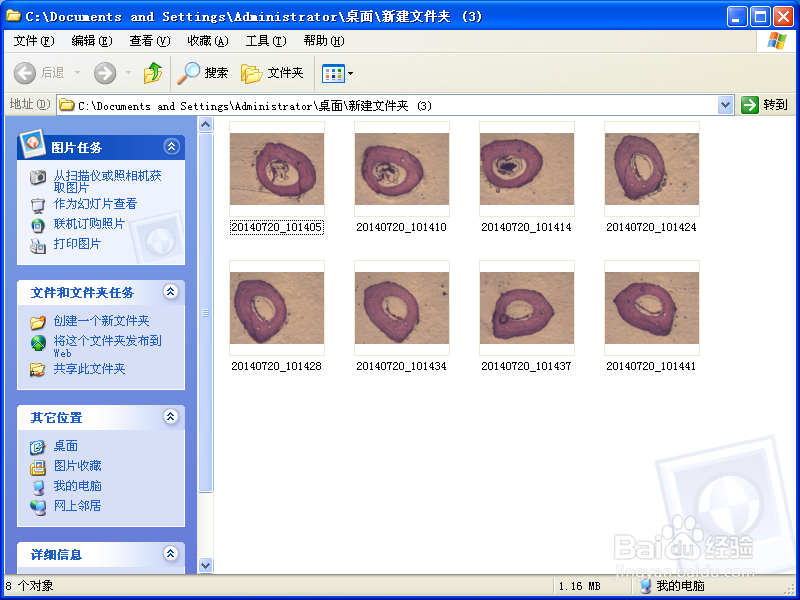Click slideshow icon beside 作为幻灯片查看

point(38,205)
